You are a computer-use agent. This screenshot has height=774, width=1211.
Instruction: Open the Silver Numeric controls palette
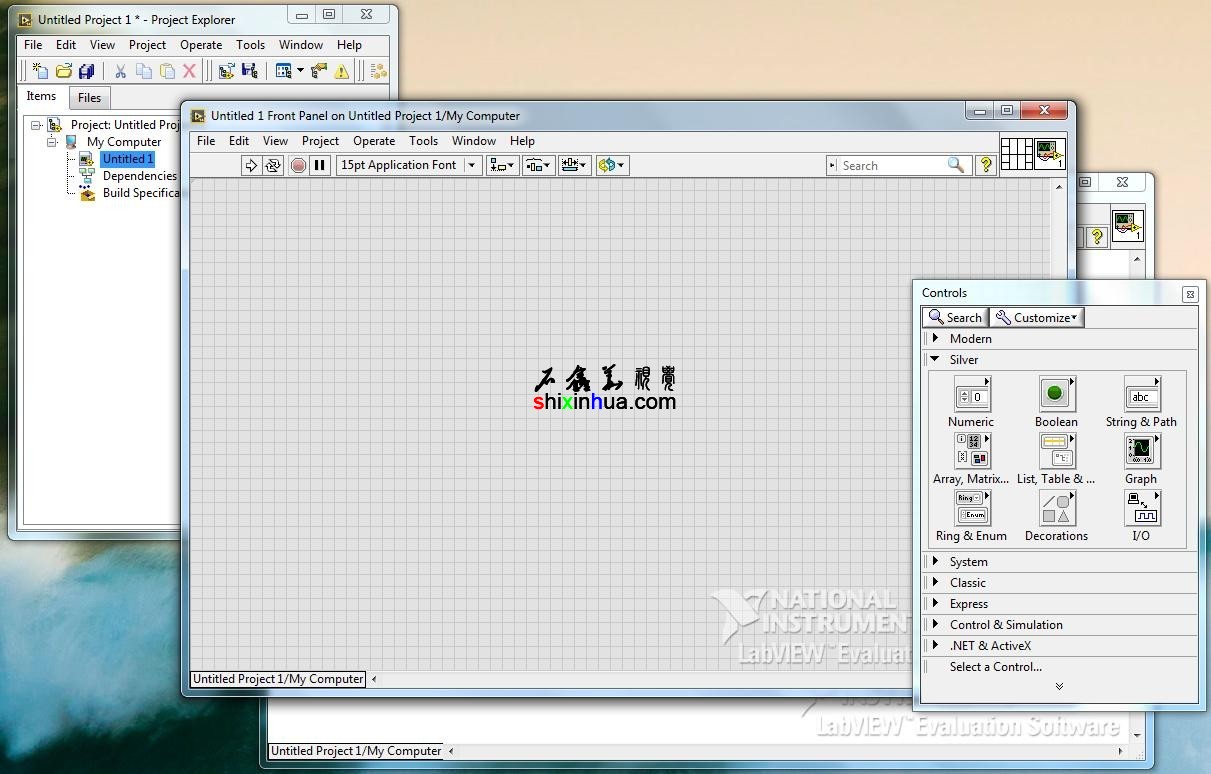(971, 396)
